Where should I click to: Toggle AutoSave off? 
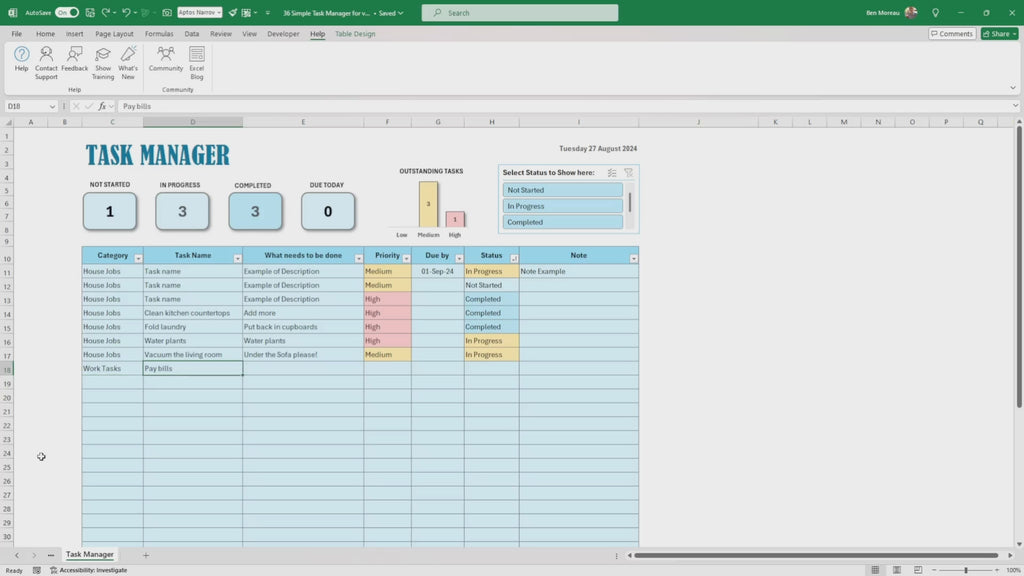coord(66,13)
